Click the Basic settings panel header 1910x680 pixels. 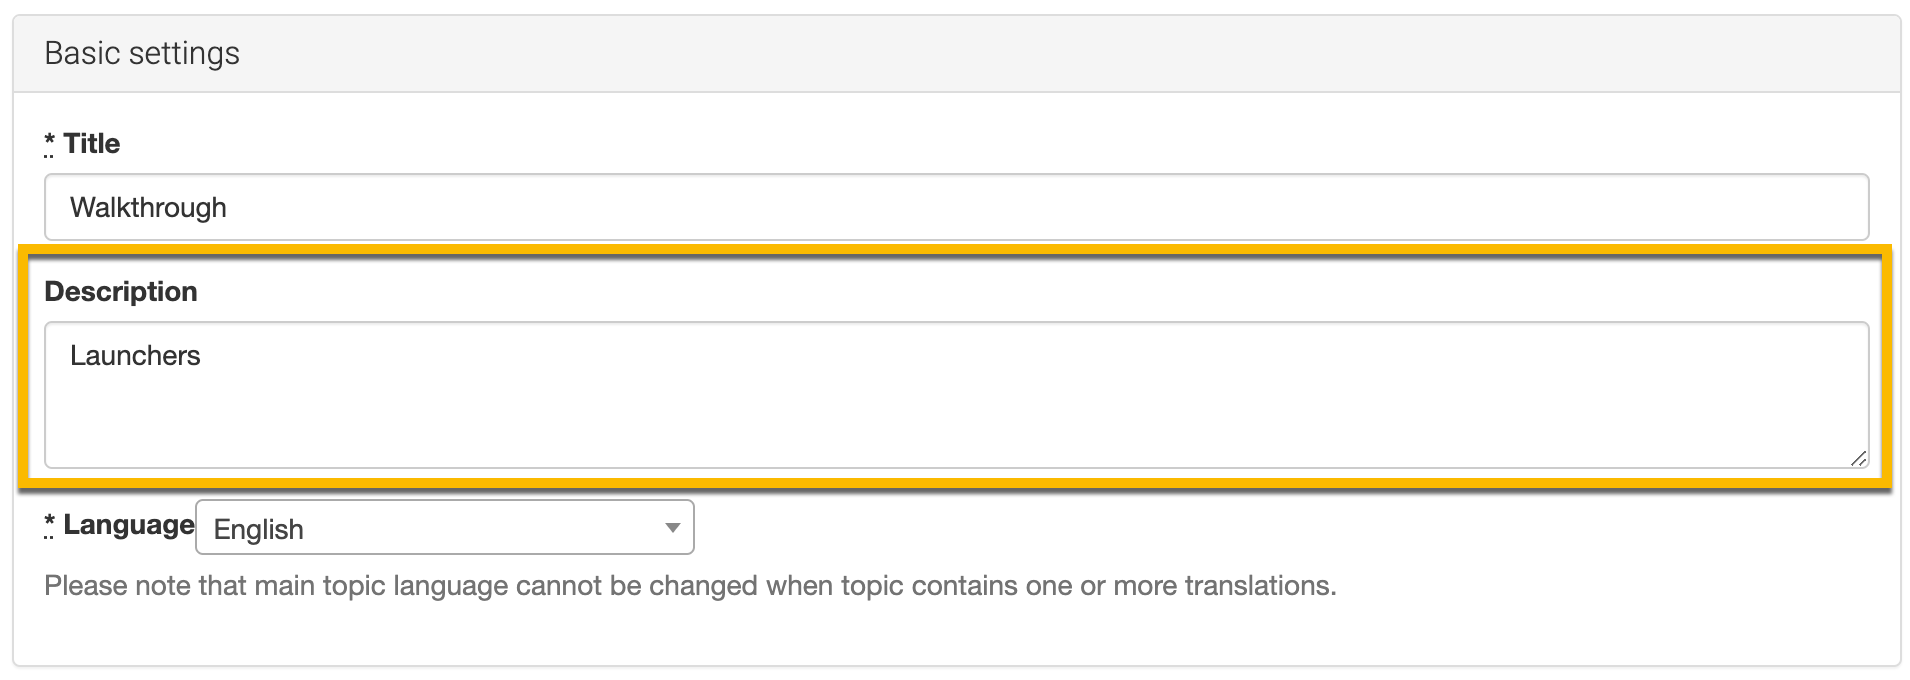[x=955, y=54]
